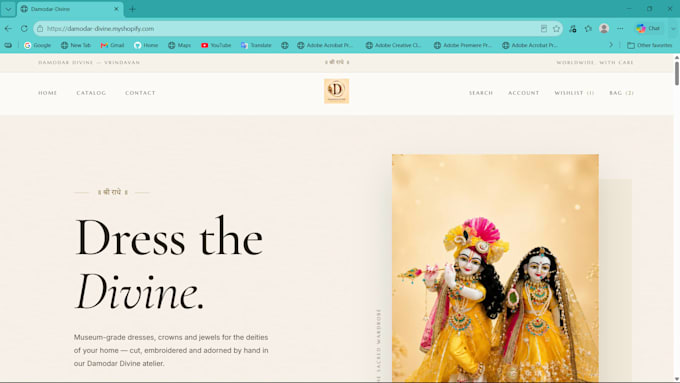Image resolution: width=680 pixels, height=383 pixels.
Task: Open a new browser tab
Action: 132,9
